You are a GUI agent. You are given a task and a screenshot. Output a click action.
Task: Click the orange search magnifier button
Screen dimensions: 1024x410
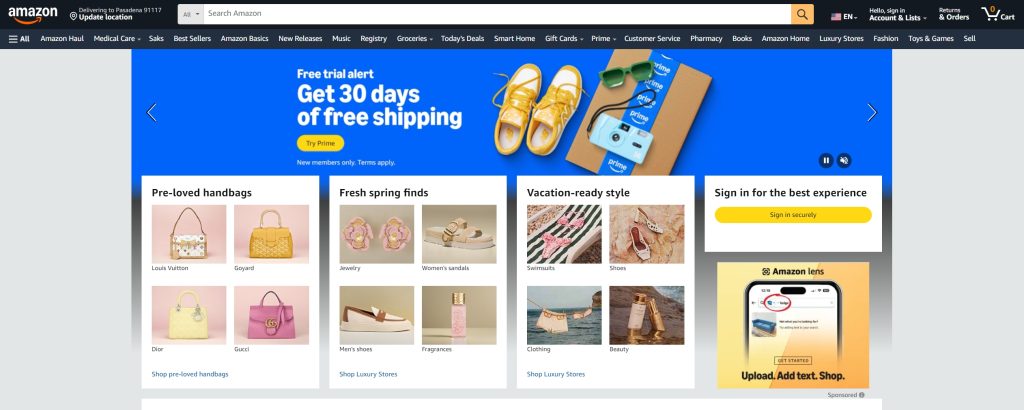[802, 14]
